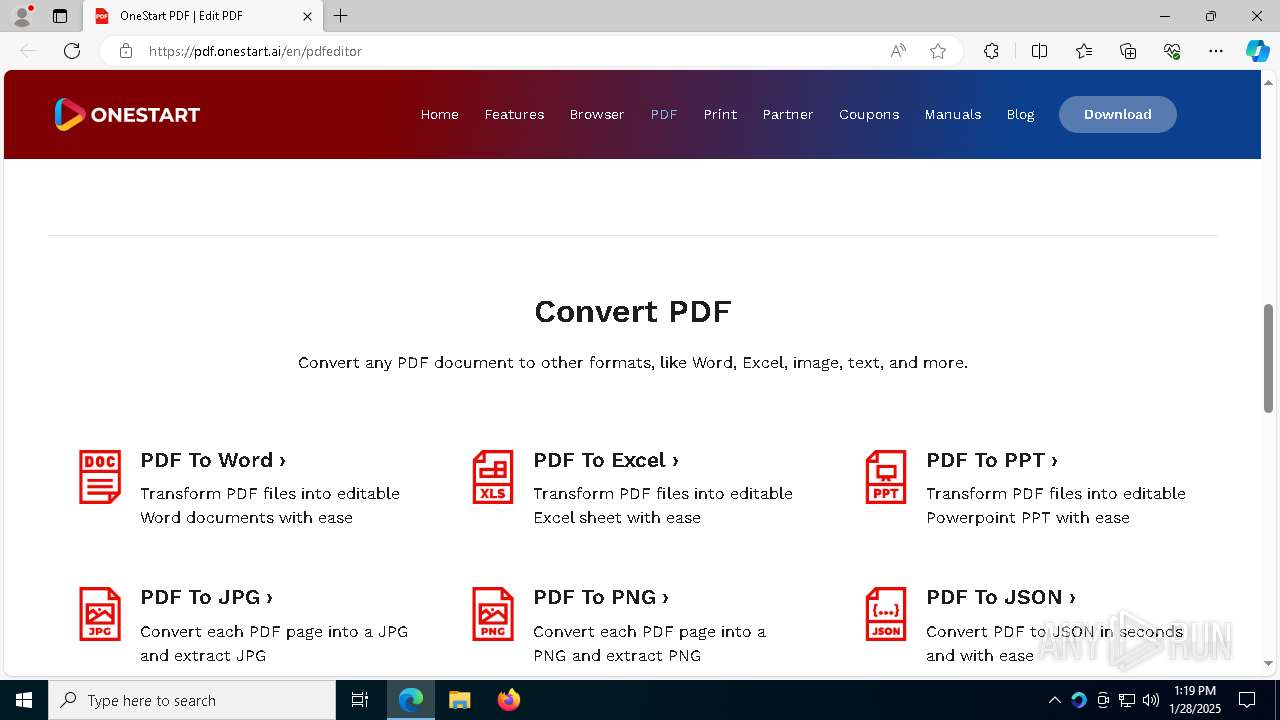The height and width of the screenshot is (720, 1280).
Task: Open the browser profile icon
Action: tap(22, 16)
